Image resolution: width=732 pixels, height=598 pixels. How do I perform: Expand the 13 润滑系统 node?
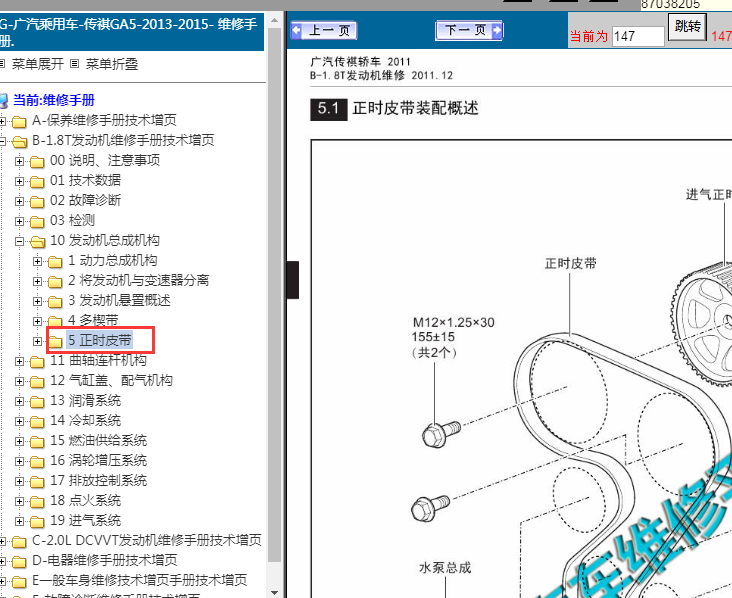(19, 401)
